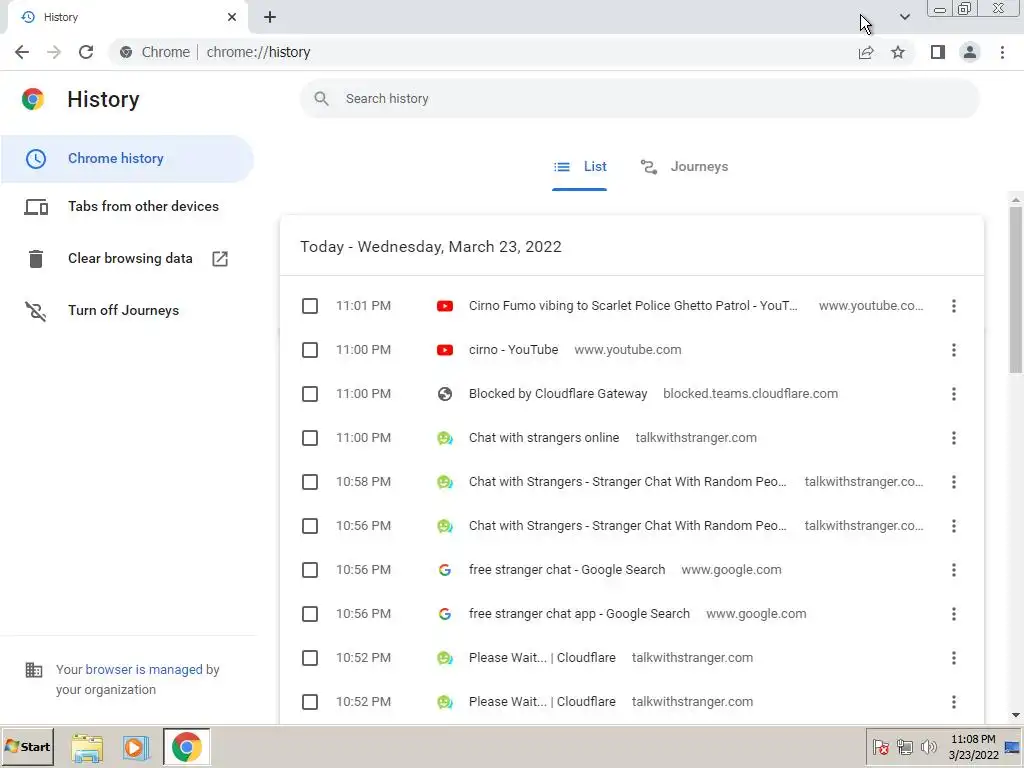
Task: Click the volume speaker tray icon
Action: (x=928, y=746)
